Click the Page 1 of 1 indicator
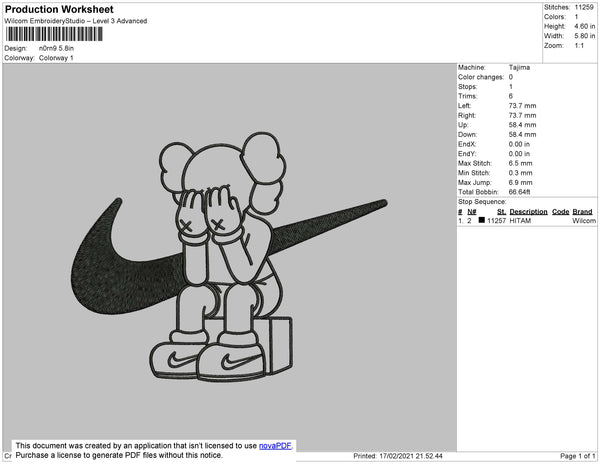Image resolution: width=600 pixels, height=464 pixels. coord(577,456)
